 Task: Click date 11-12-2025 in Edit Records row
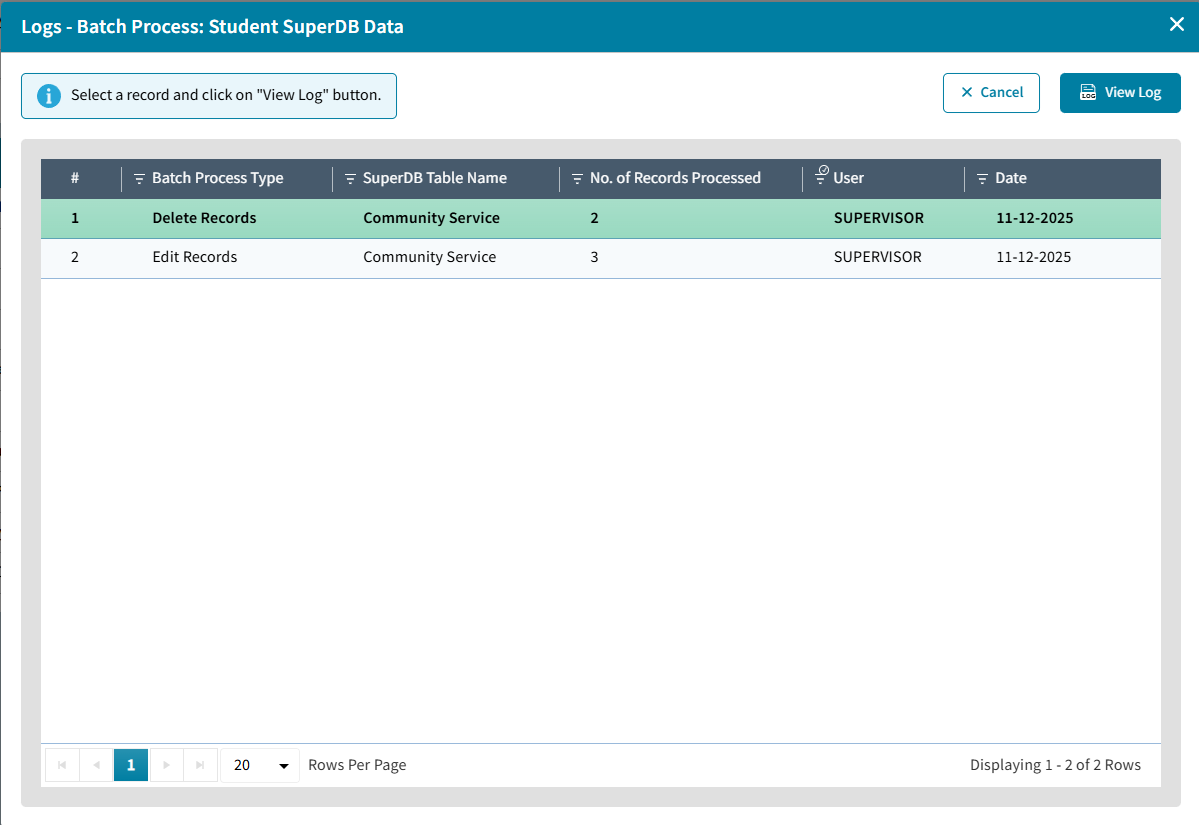tap(1033, 257)
